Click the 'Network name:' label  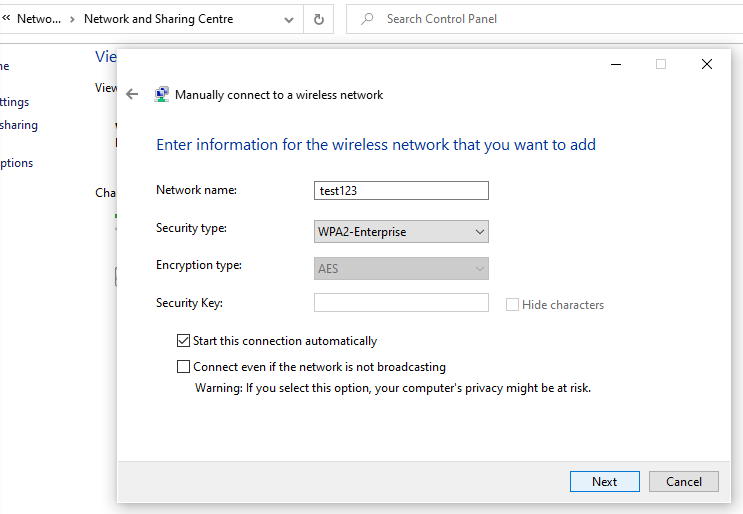[196, 190]
